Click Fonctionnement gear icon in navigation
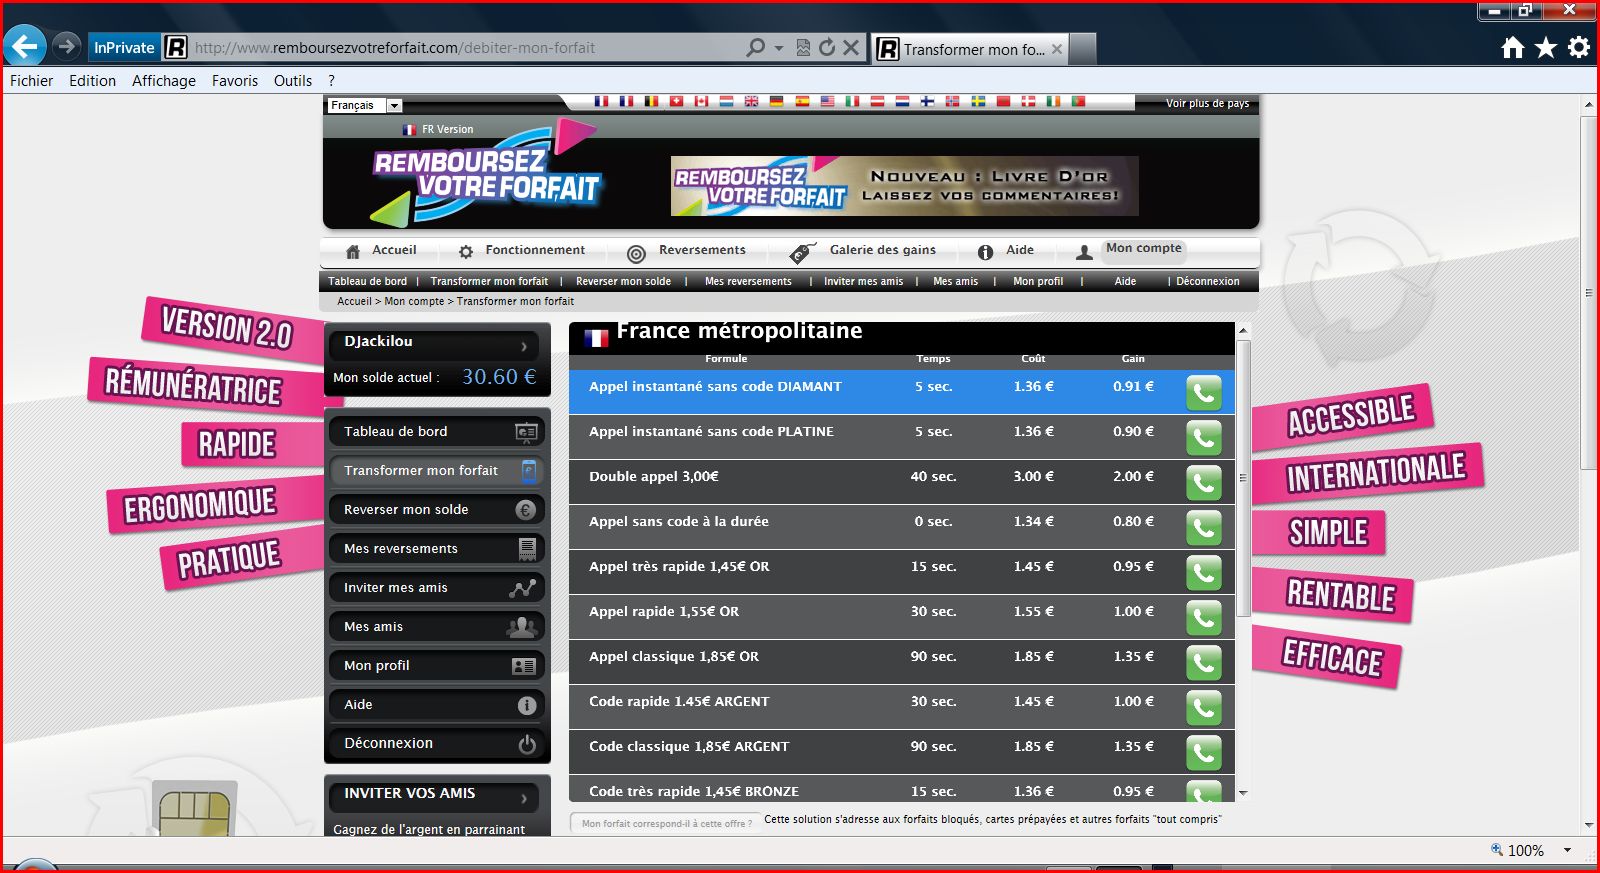The image size is (1600, 873). (x=466, y=252)
